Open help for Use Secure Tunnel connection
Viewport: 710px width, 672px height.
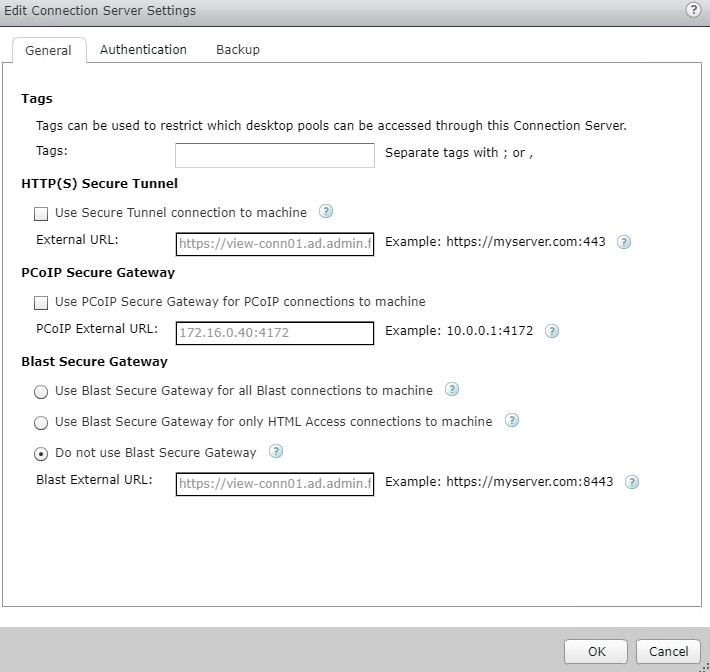[x=325, y=212]
